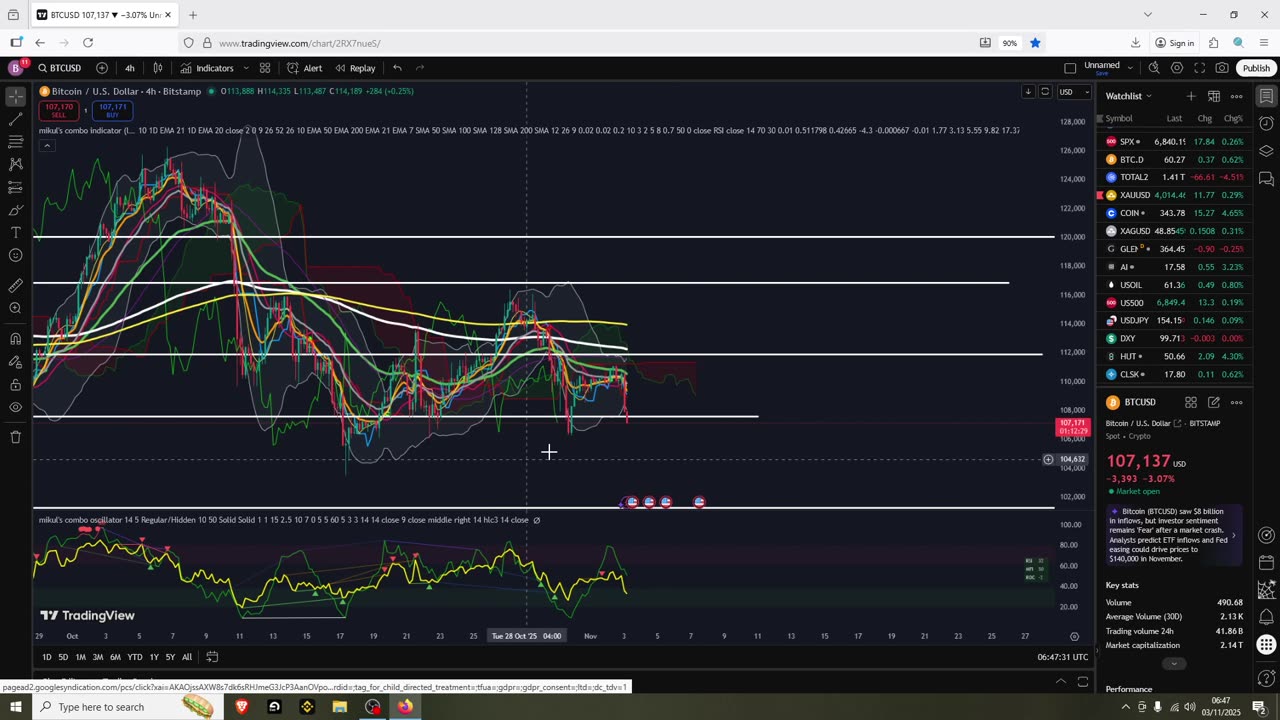The width and height of the screenshot is (1280, 720).
Task: Bookmark this page with the star
Action: click(1035, 43)
